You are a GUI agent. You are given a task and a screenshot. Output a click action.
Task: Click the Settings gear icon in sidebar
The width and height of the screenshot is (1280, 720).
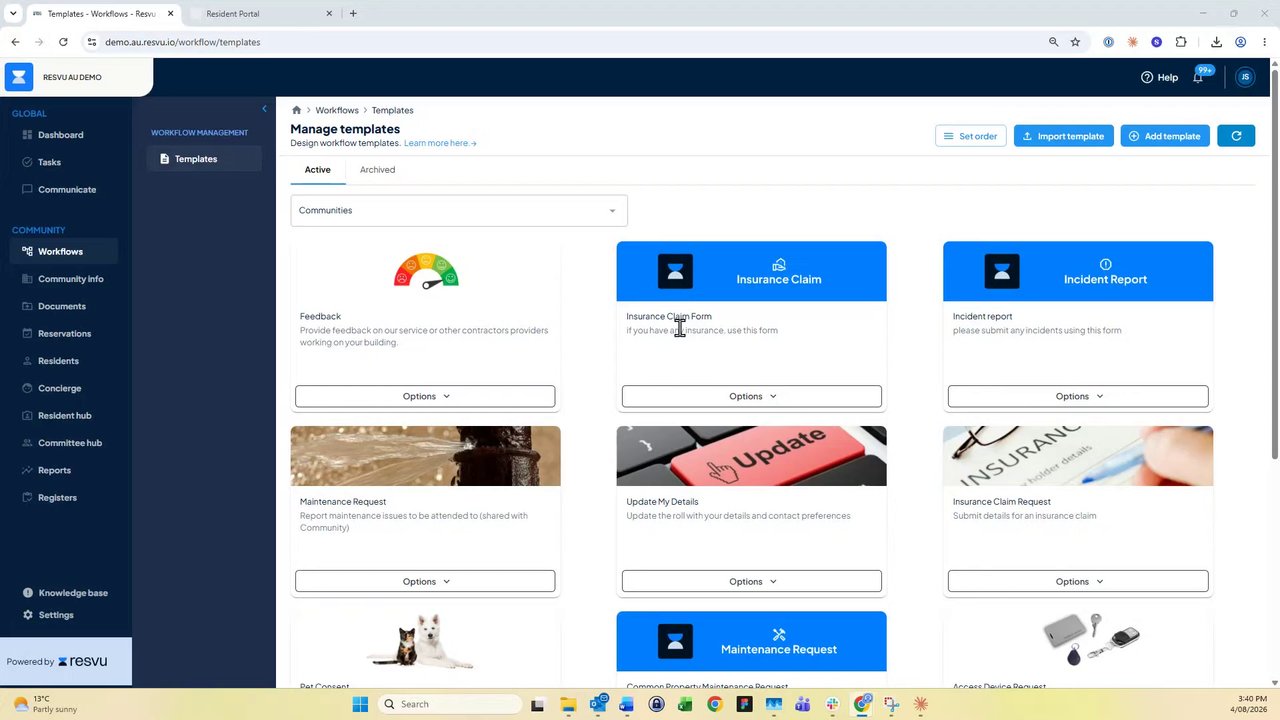[x=28, y=615]
